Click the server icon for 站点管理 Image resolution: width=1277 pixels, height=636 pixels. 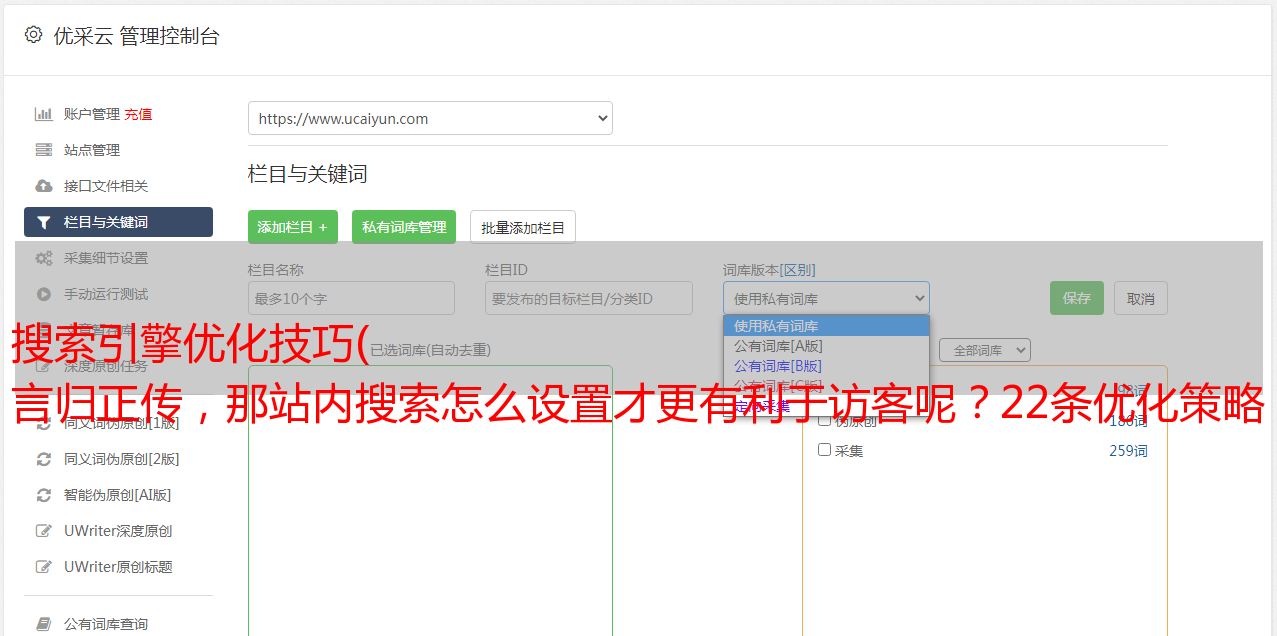pyautogui.click(x=44, y=150)
